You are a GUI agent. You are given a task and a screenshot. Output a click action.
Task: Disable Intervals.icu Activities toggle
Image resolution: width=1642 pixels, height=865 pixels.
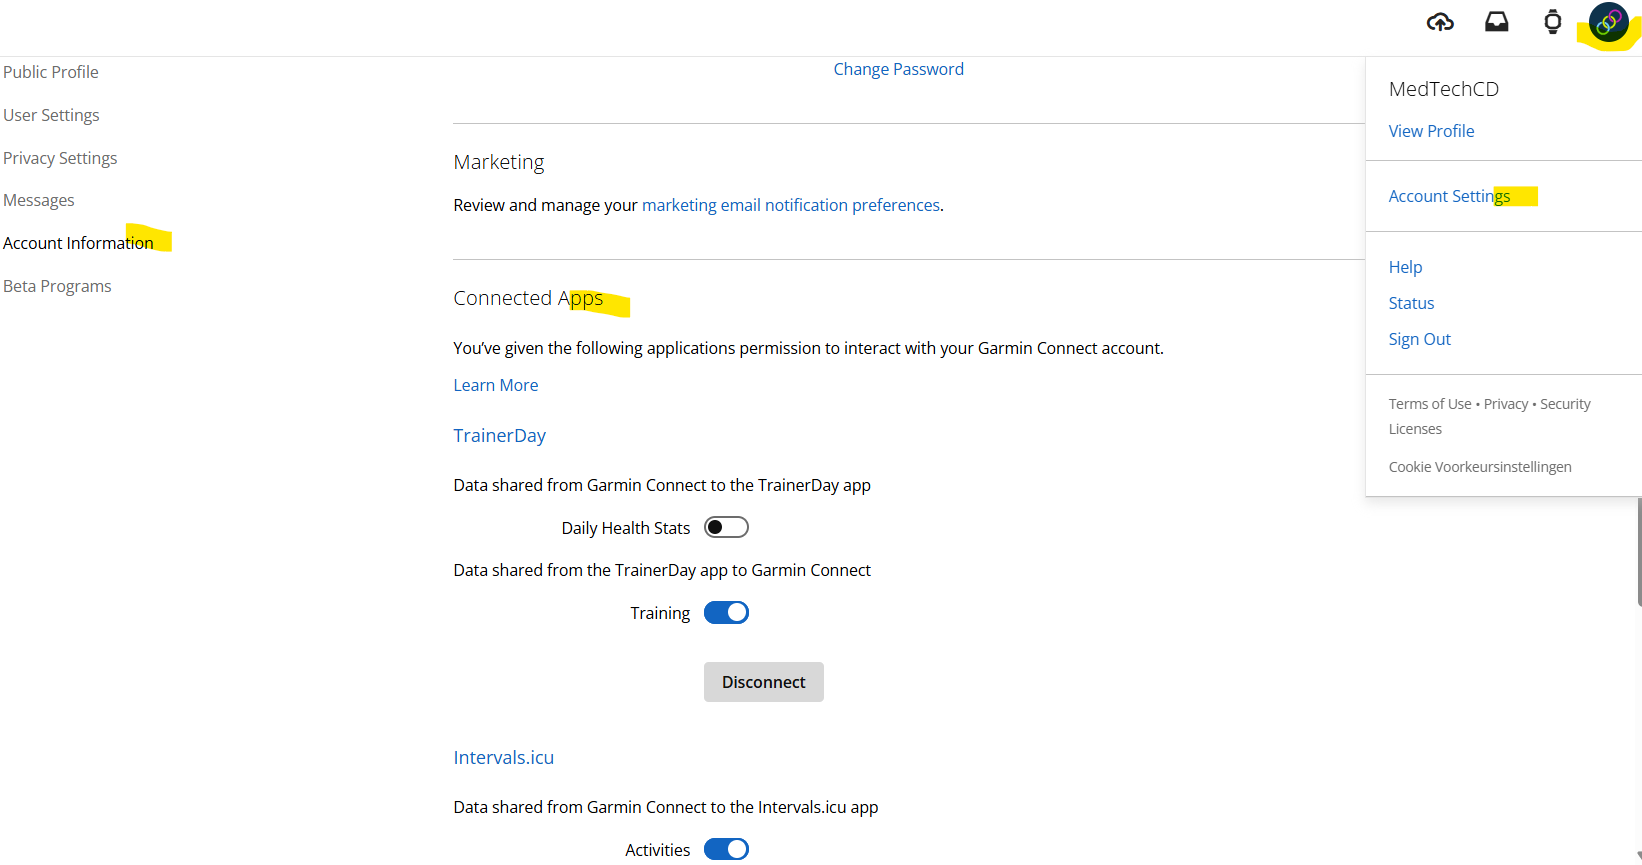(x=726, y=849)
